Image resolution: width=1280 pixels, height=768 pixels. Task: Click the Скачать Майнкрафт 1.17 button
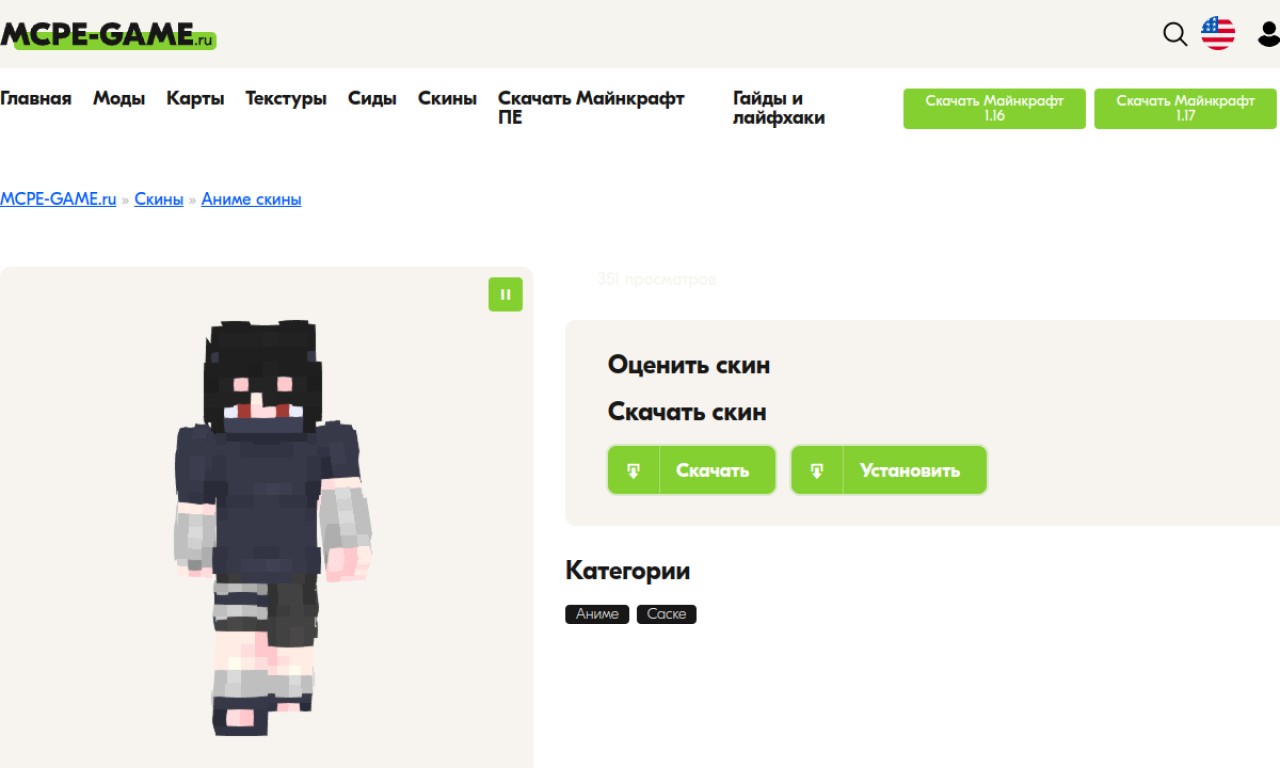tap(1185, 108)
